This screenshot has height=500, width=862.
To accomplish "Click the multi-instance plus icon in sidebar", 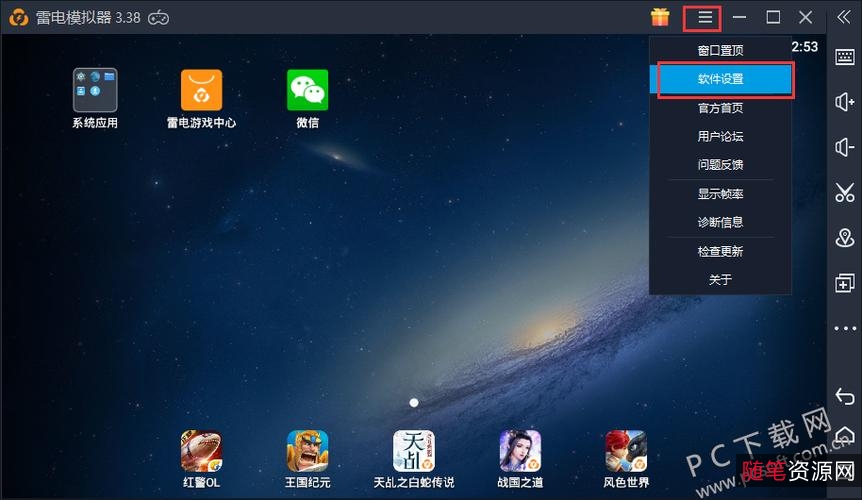I will tap(845, 283).
